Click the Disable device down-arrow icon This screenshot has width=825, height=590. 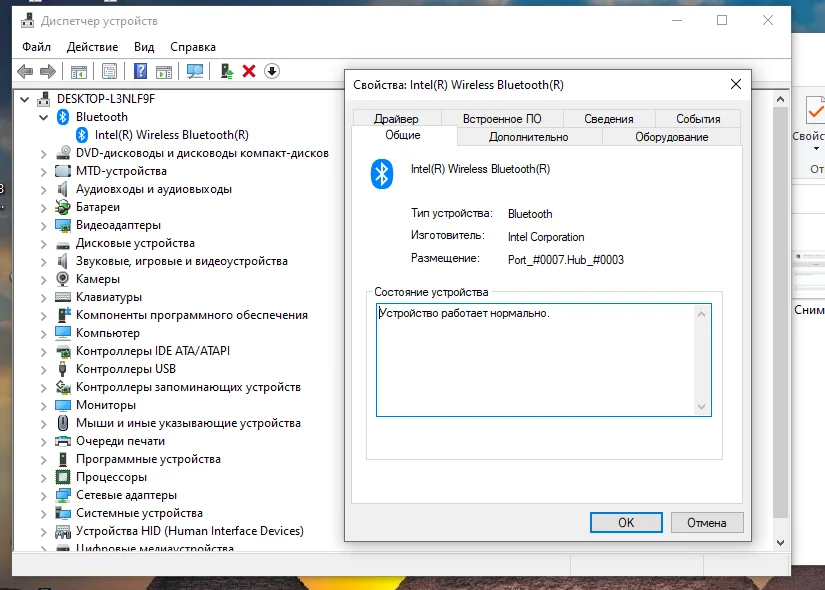[x=272, y=71]
